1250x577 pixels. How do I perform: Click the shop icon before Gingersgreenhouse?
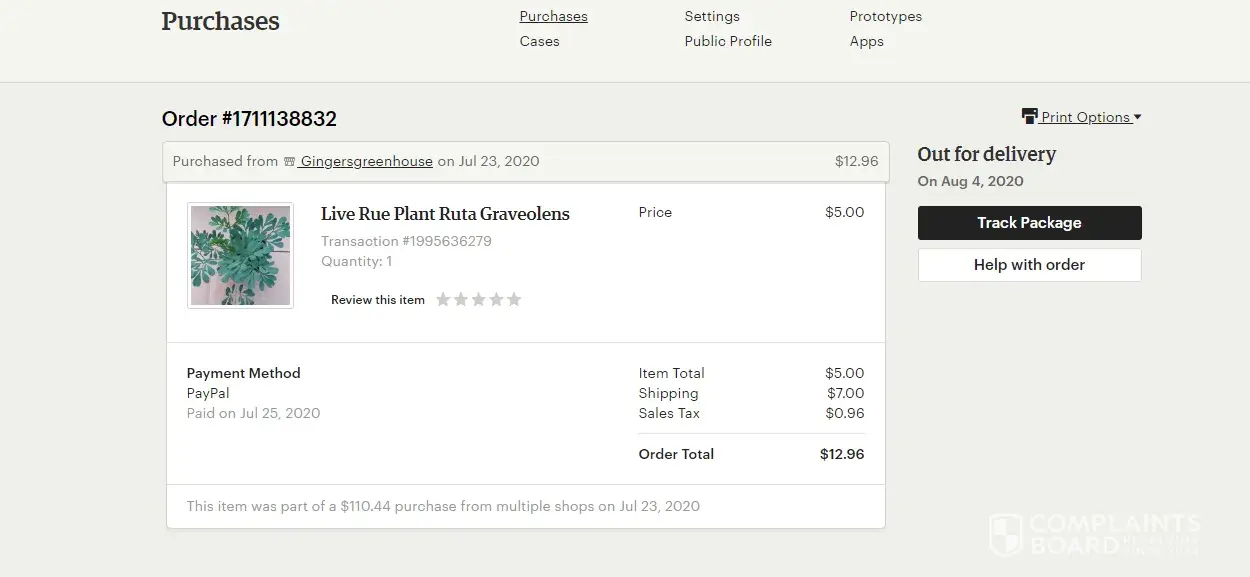tap(289, 162)
